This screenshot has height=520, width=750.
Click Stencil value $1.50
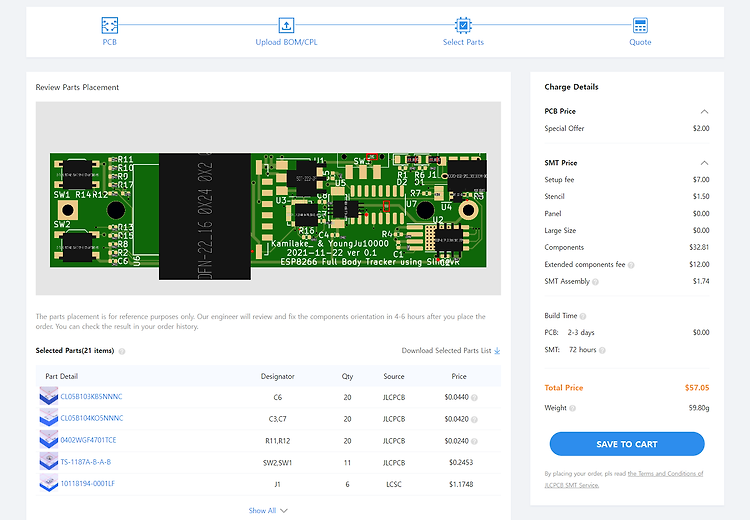[701, 197]
